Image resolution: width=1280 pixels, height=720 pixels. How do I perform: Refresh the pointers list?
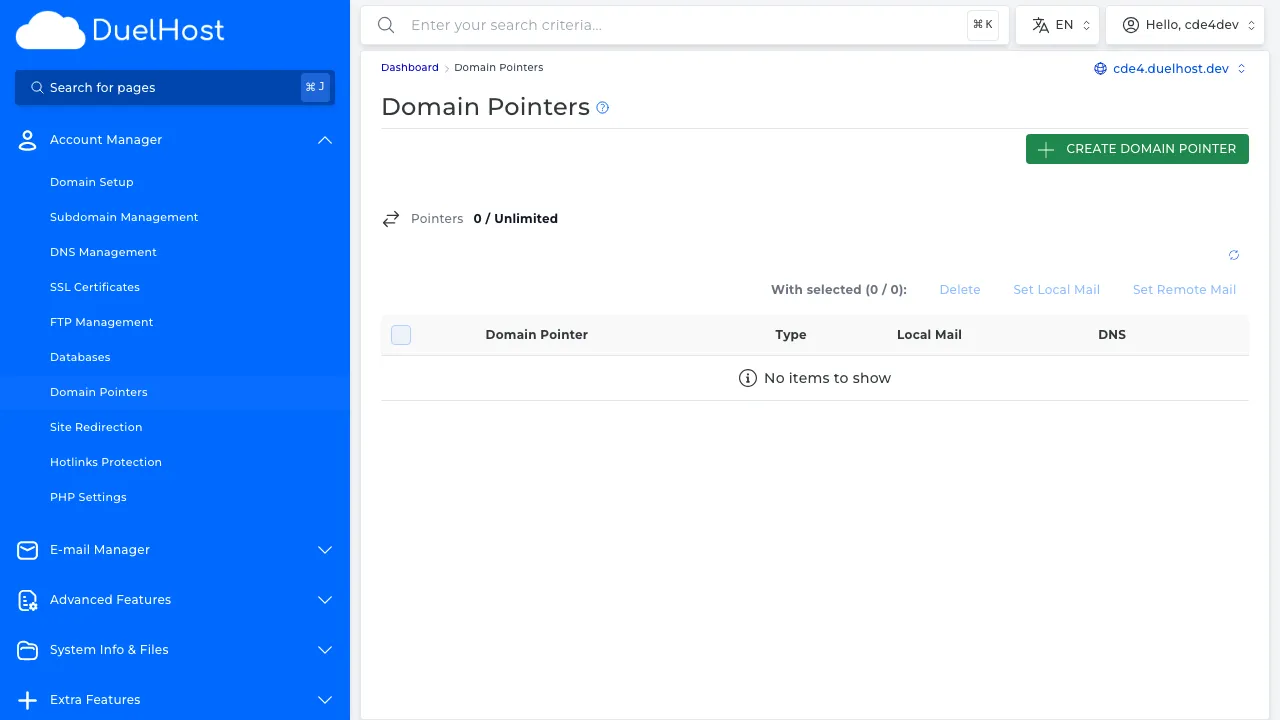point(1234,255)
